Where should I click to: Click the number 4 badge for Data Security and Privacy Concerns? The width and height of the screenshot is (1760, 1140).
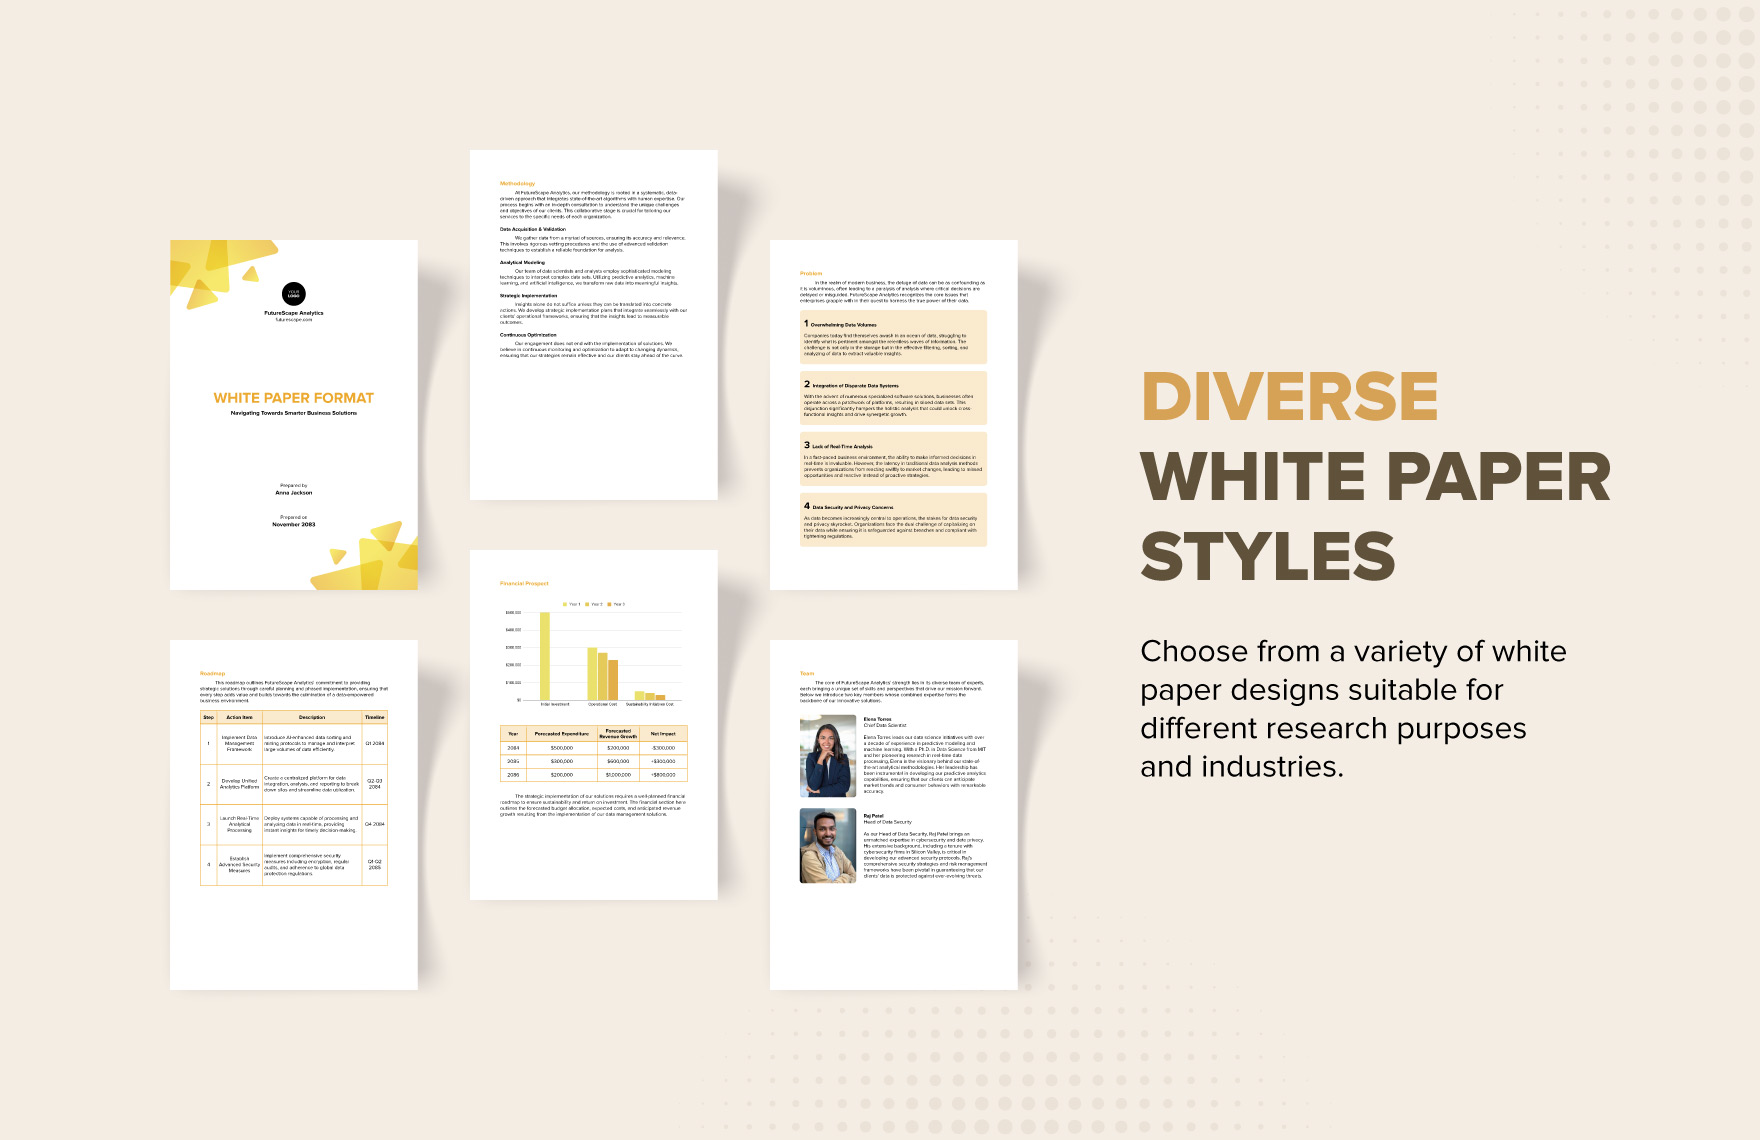(806, 507)
